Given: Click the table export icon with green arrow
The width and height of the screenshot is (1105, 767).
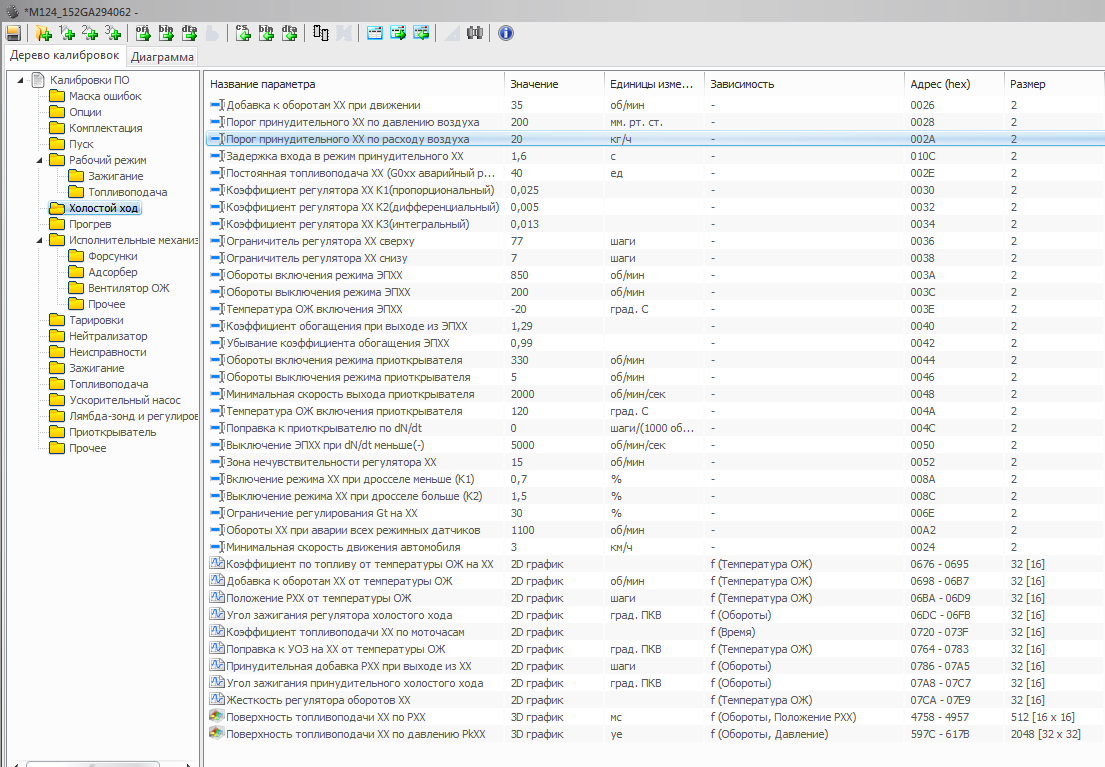Looking at the screenshot, I should coord(398,33).
